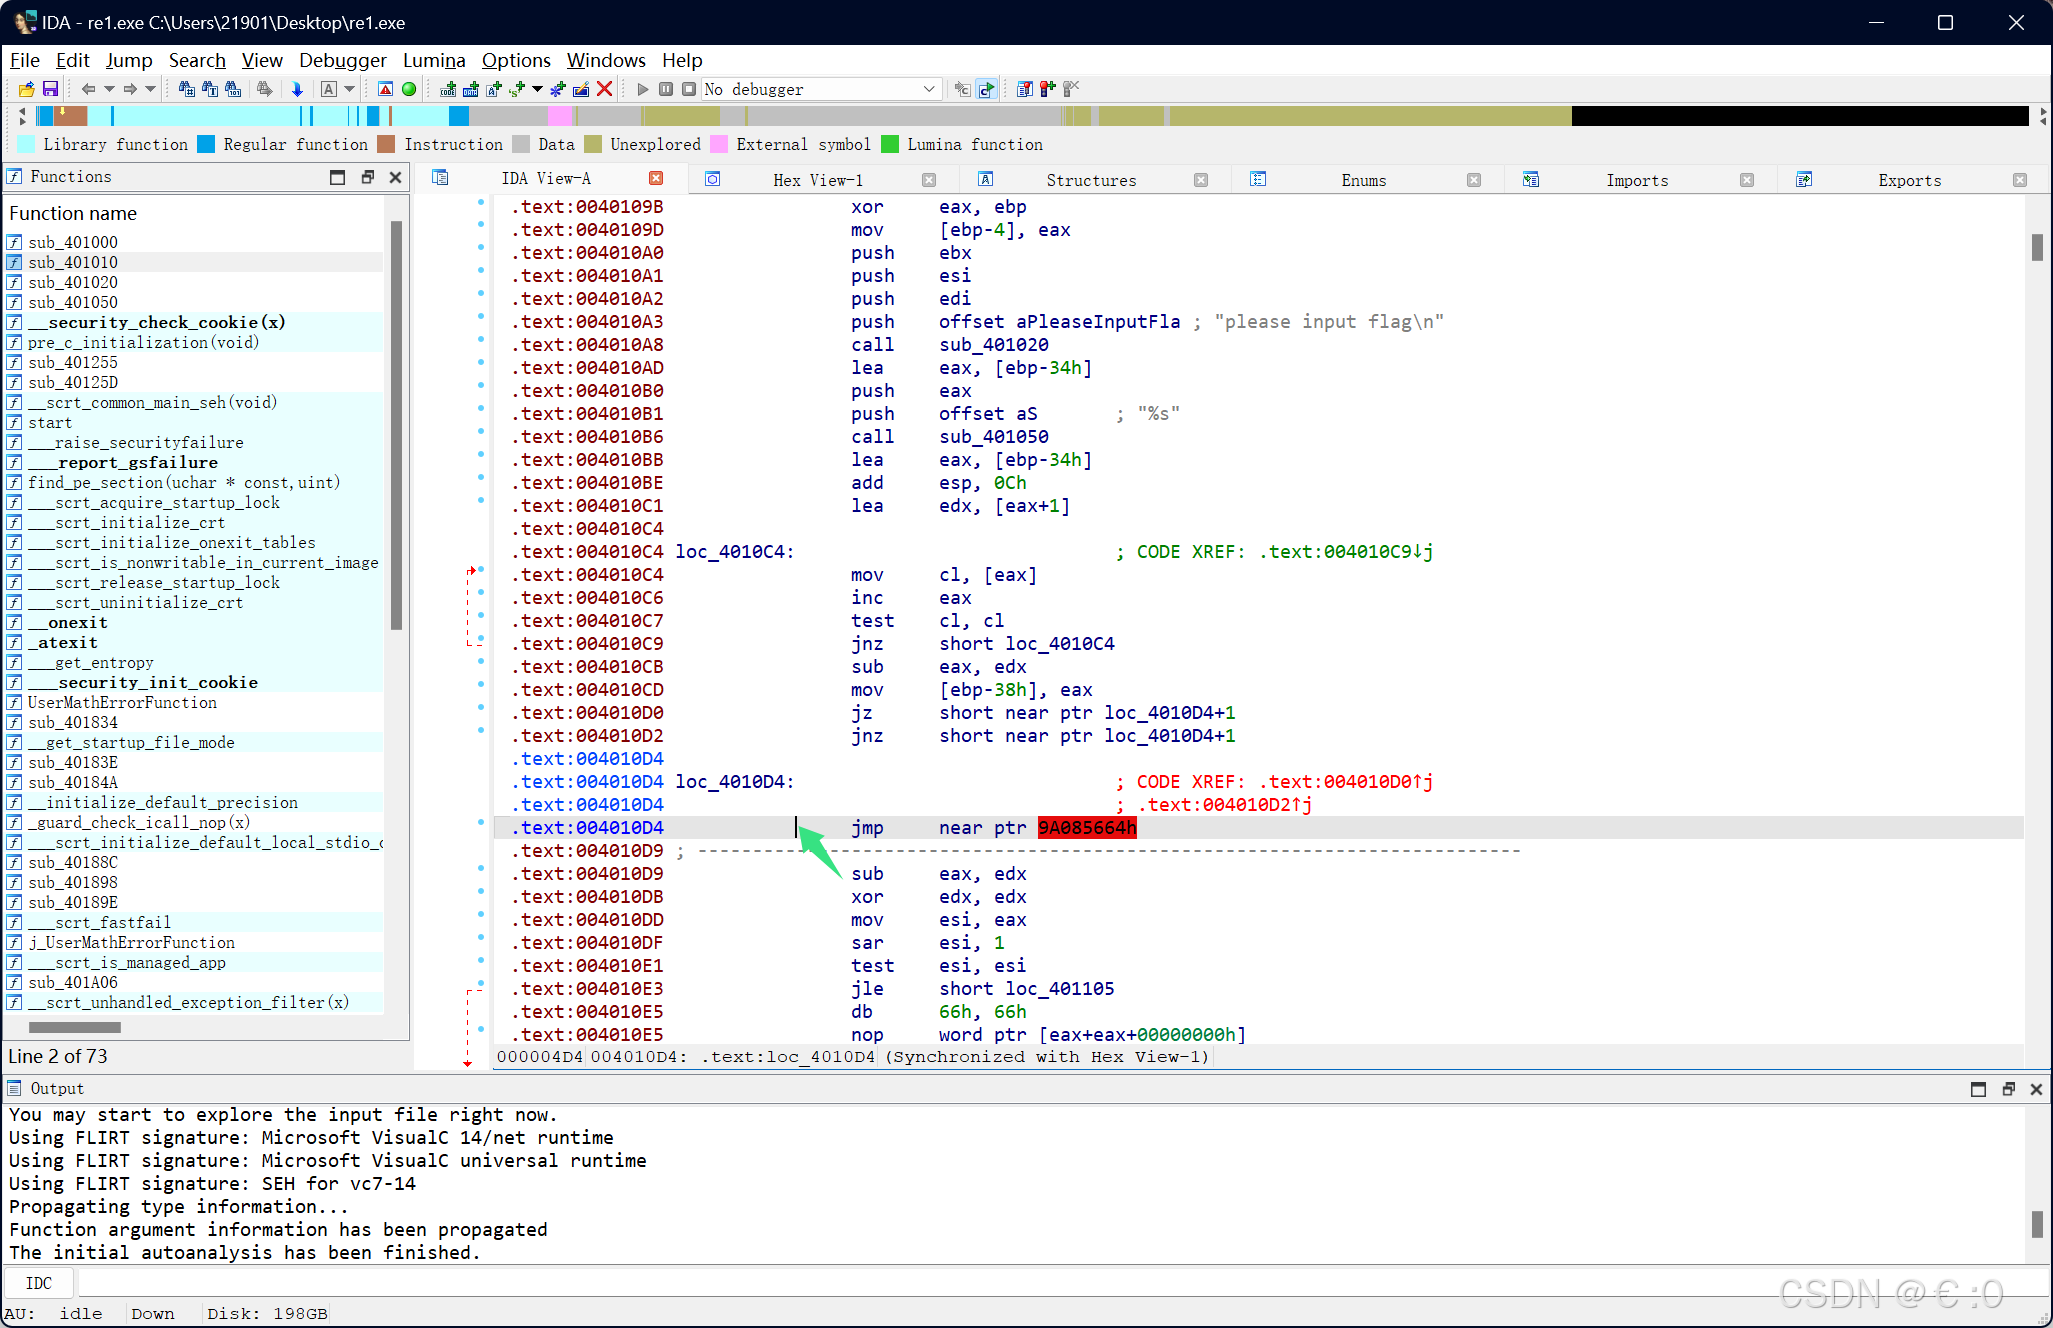Open the Debugger menu
This screenshot has width=2053, height=1328.
342,60
